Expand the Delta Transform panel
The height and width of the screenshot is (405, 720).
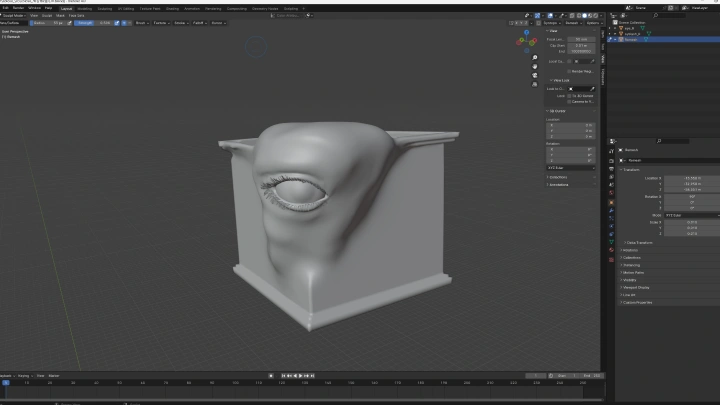(x=640, y=242)
